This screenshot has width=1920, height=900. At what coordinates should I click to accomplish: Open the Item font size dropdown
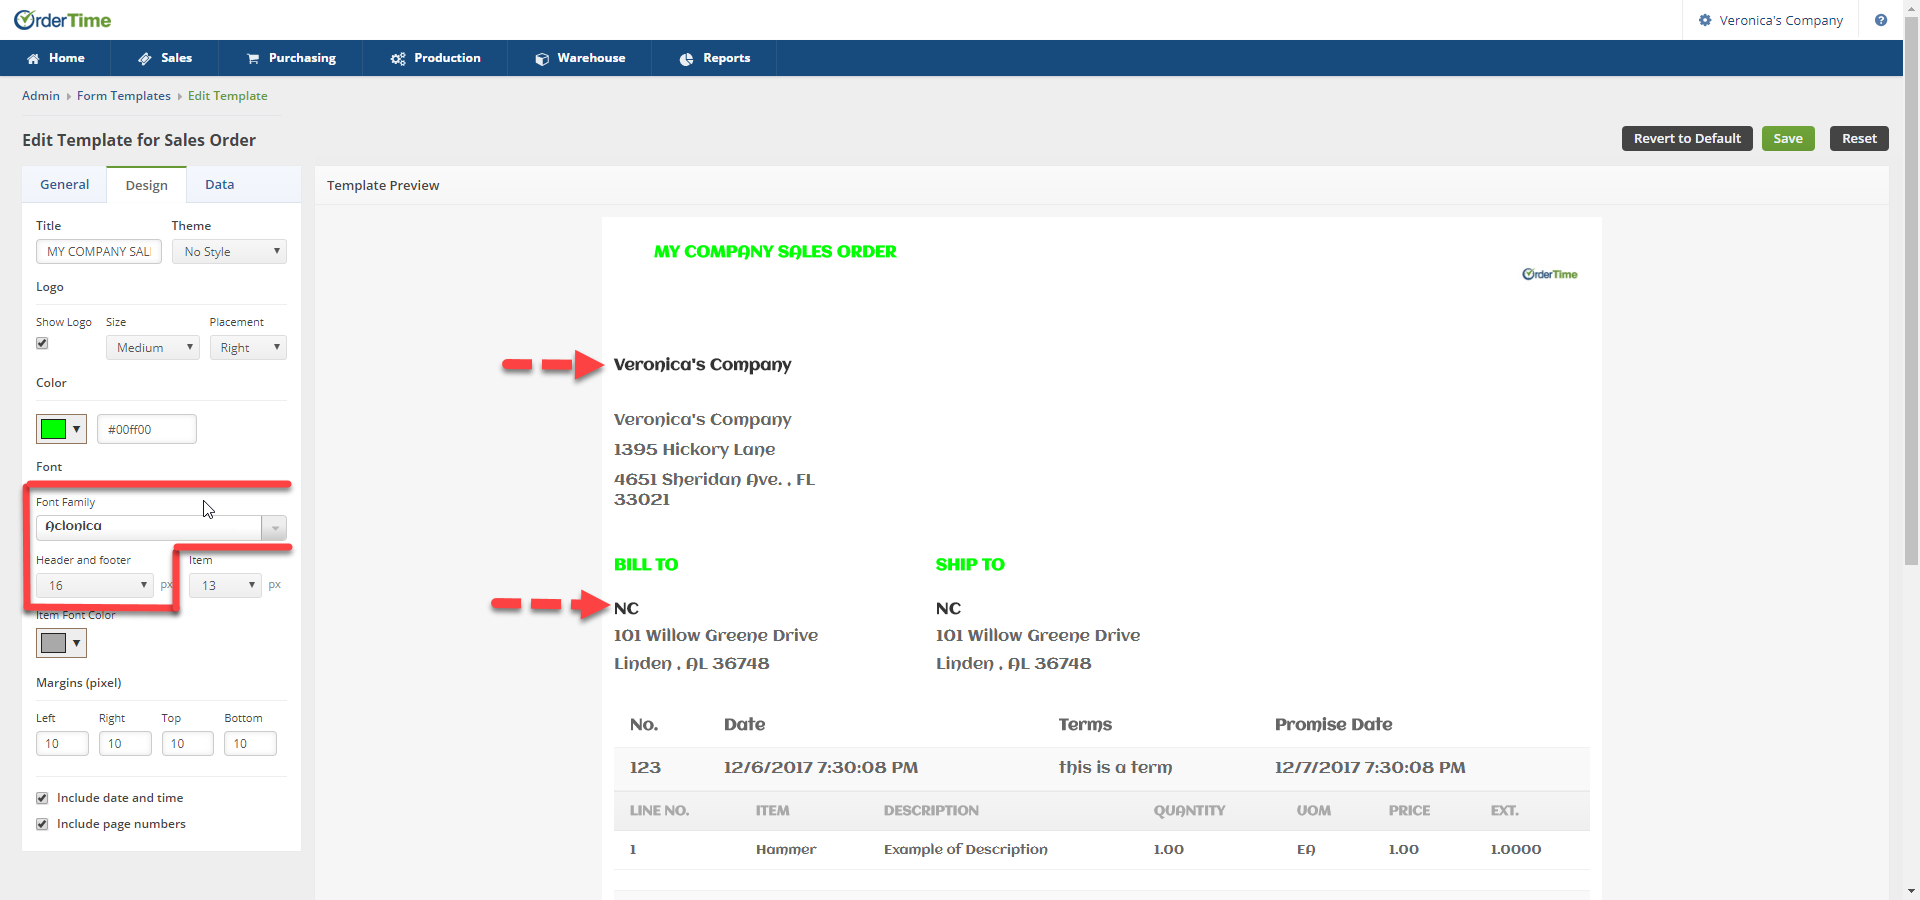coord(225,585)
